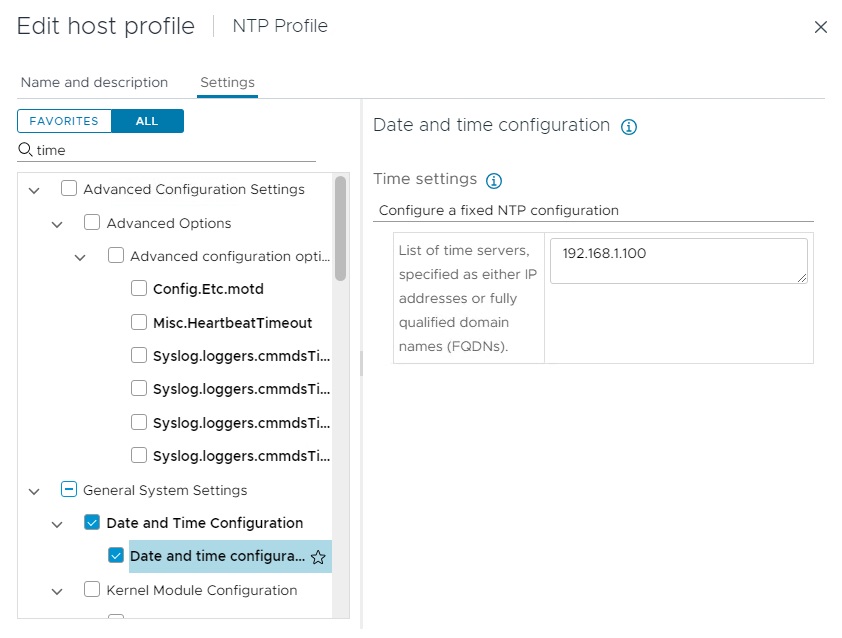Click the settings tree vertical scrollbar
The height and width of the screenshot is (638, 842).
pyautogui.click(x=341, y=228)
